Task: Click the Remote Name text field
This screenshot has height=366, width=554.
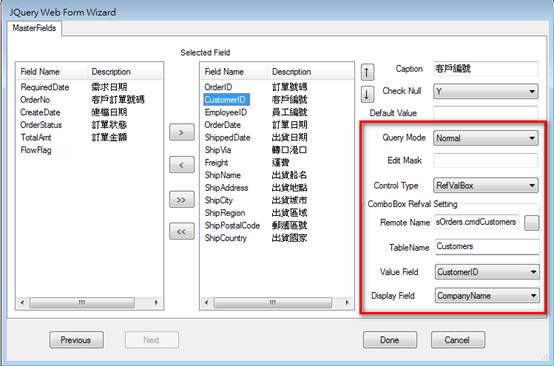Action: click(477, 222)
